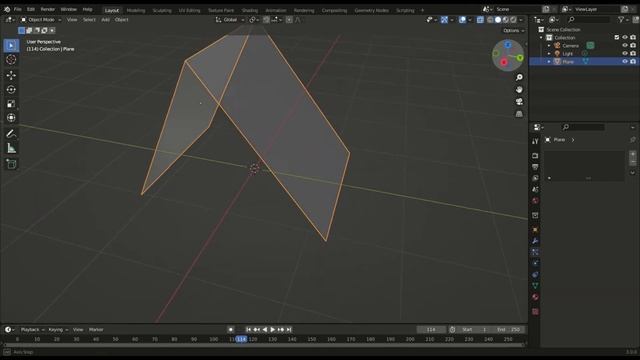This screenshot has width=640, height=360.
Task: Expand the Camera tree item
Action: [549, 45]
